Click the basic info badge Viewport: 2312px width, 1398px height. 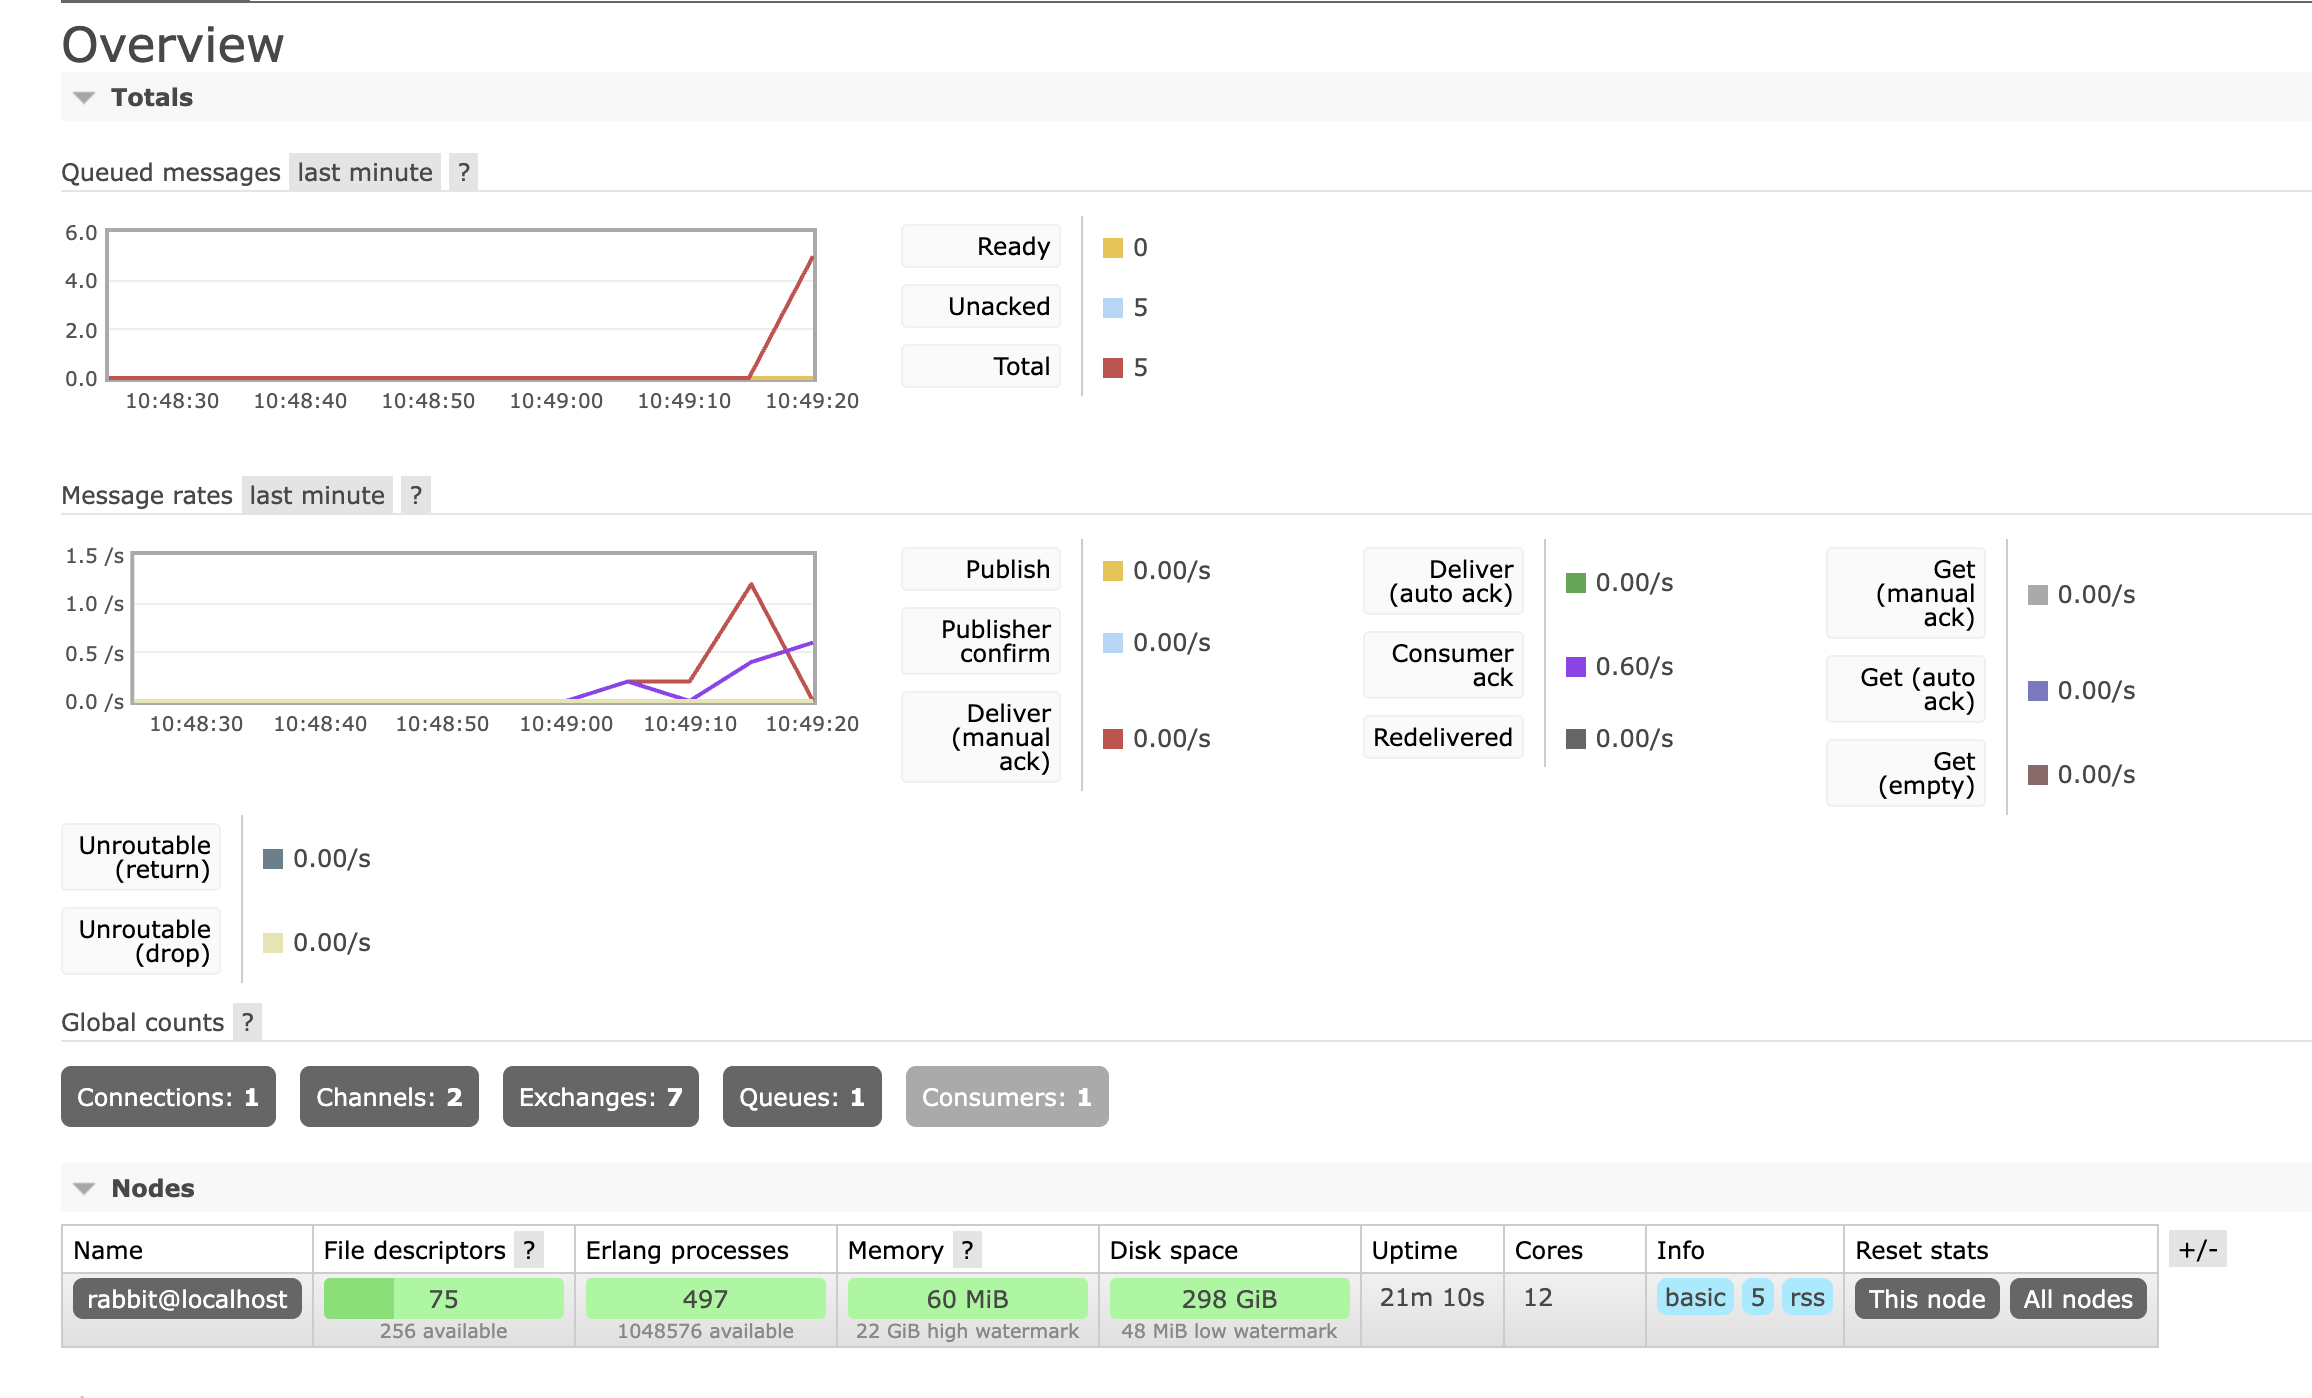tap(1695, 1298)
